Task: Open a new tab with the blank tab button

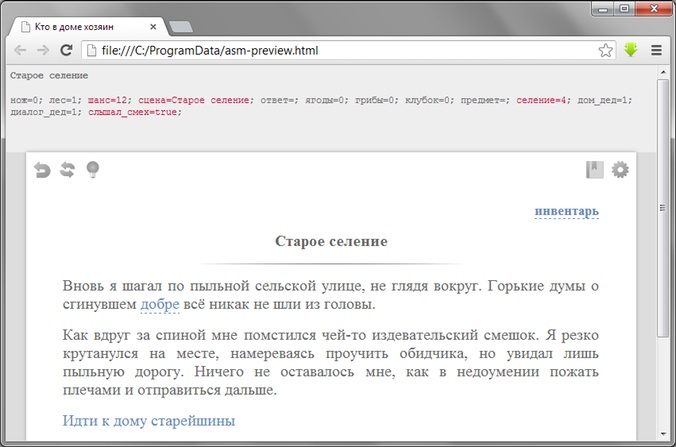Action: (x=181, y=27)
